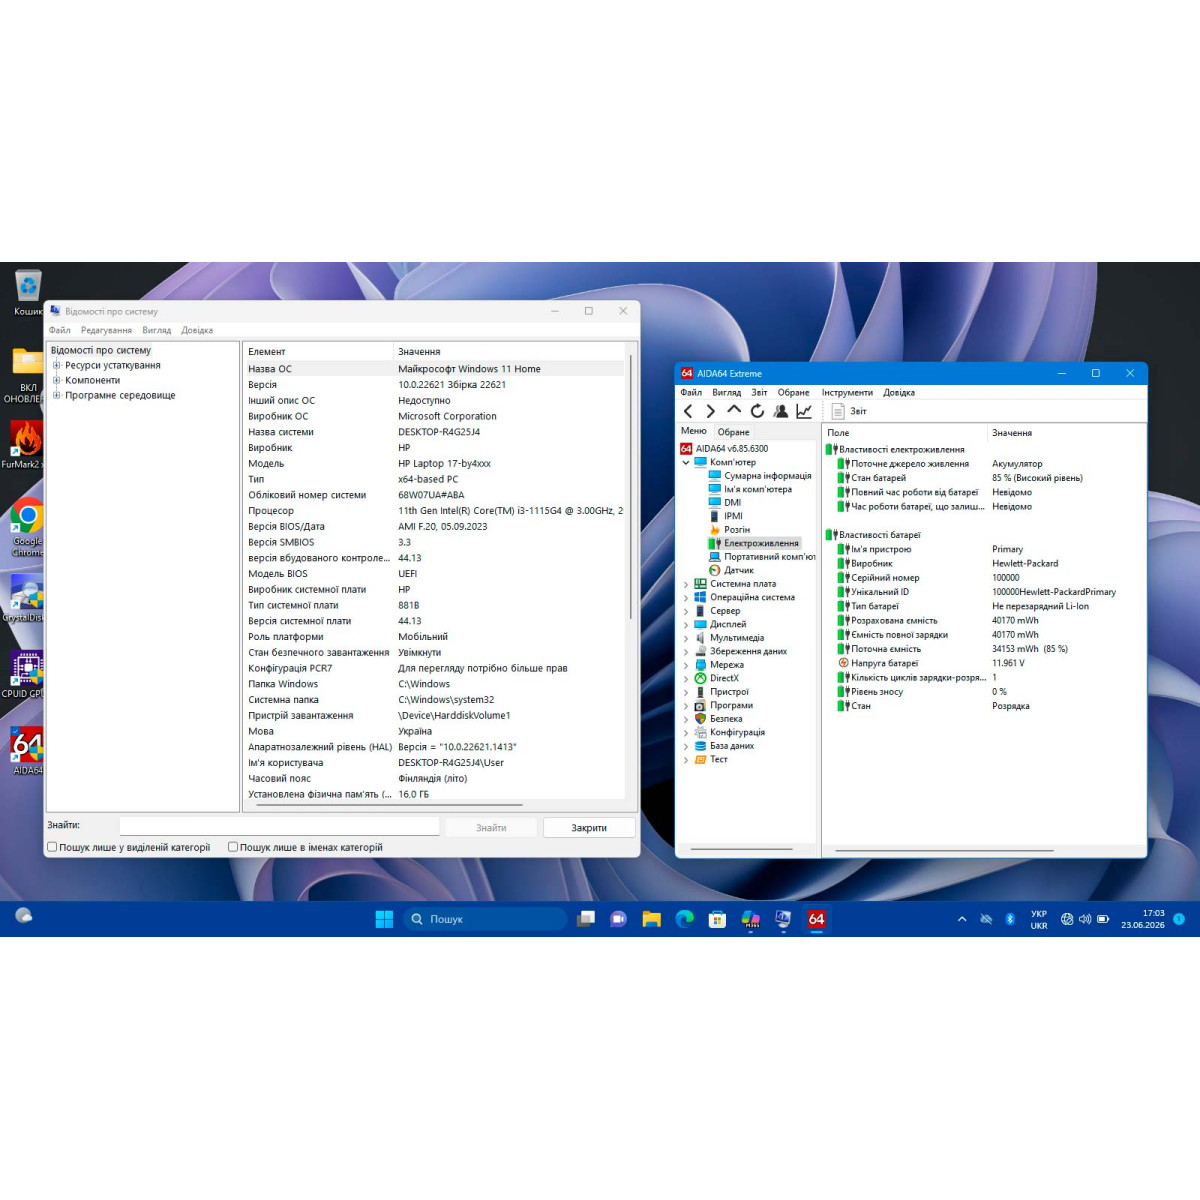Expand the Збереження даних node
The width and height of the screenshot is (1200, 1200).
(x=686, y=652)
